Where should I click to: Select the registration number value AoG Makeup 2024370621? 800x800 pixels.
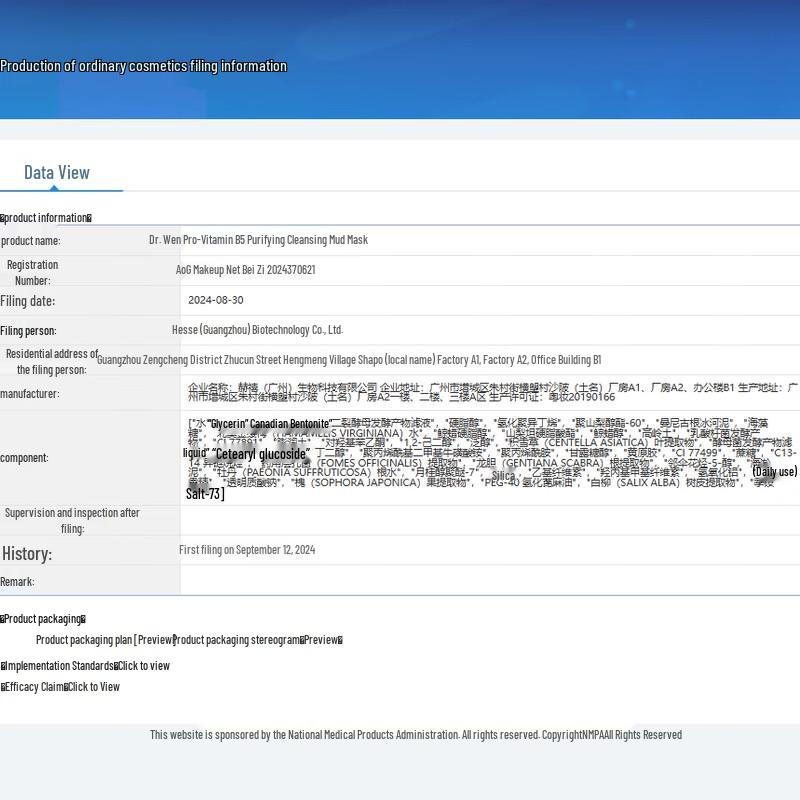[245, 270]
